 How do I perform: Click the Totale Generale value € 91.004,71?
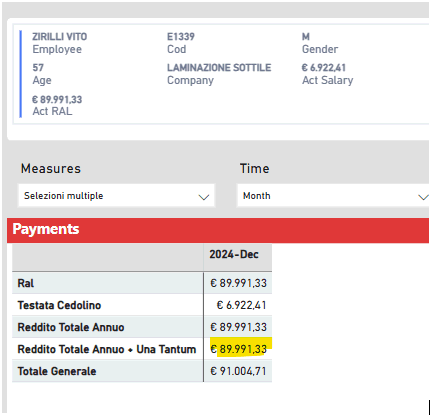tap(238, 371)
